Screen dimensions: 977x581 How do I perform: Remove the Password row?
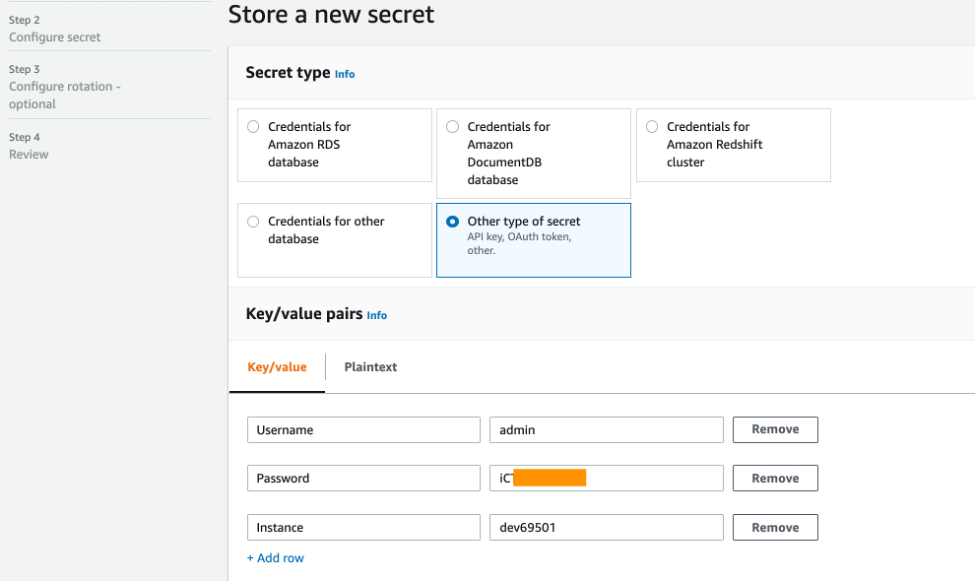coord(775,478)
